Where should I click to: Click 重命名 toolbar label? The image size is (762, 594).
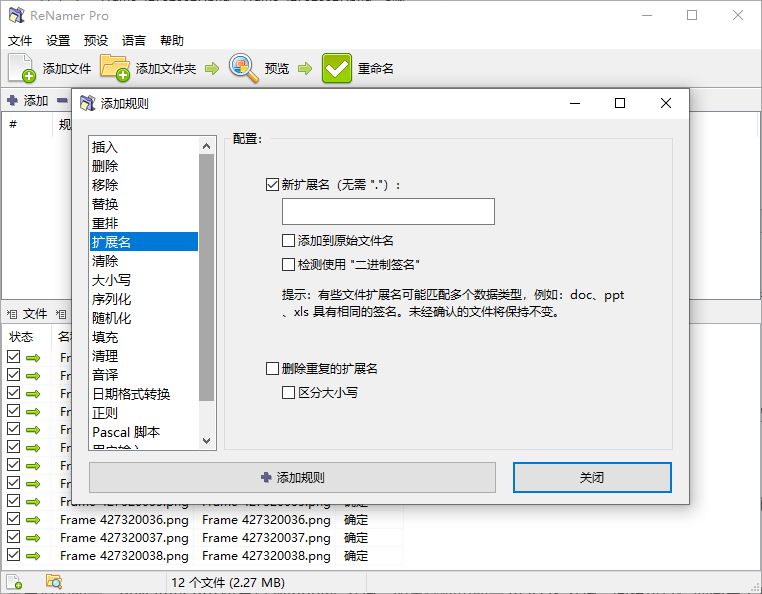point(375,69)
